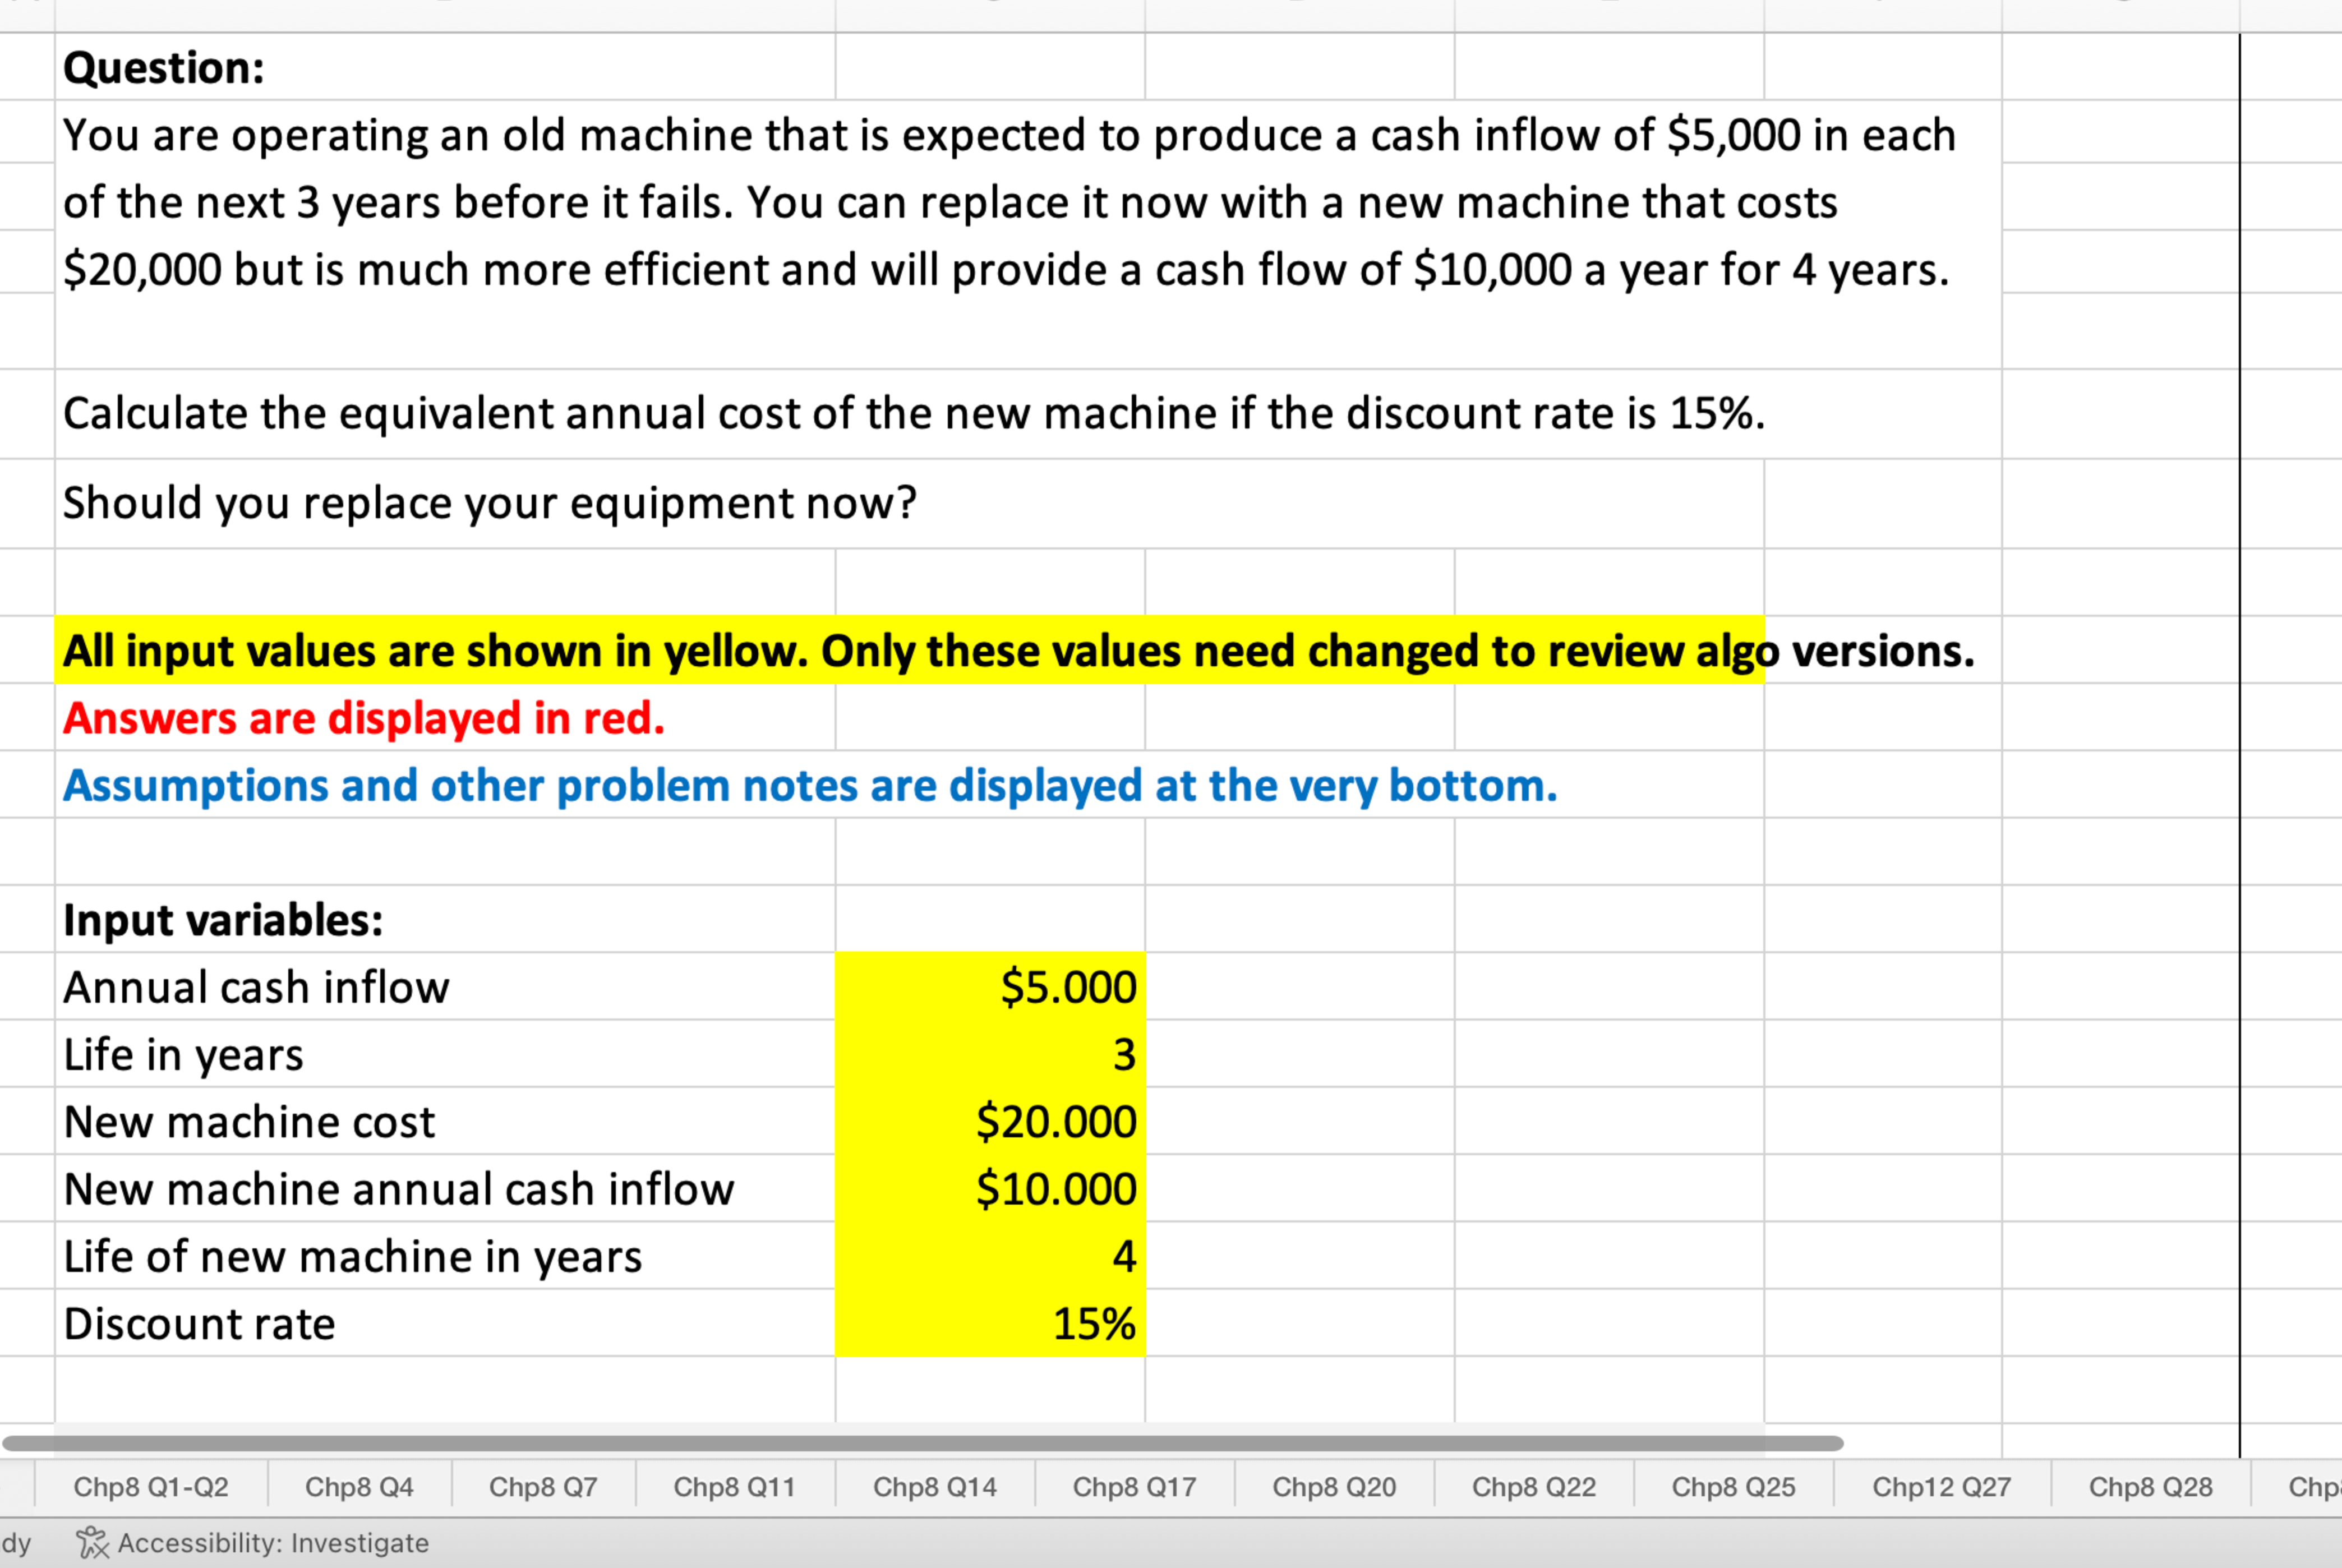Switch to the Chp8 Q1-Q2 sheet tab
Screen dimensions: 2342x1568
pos(150,1487)
